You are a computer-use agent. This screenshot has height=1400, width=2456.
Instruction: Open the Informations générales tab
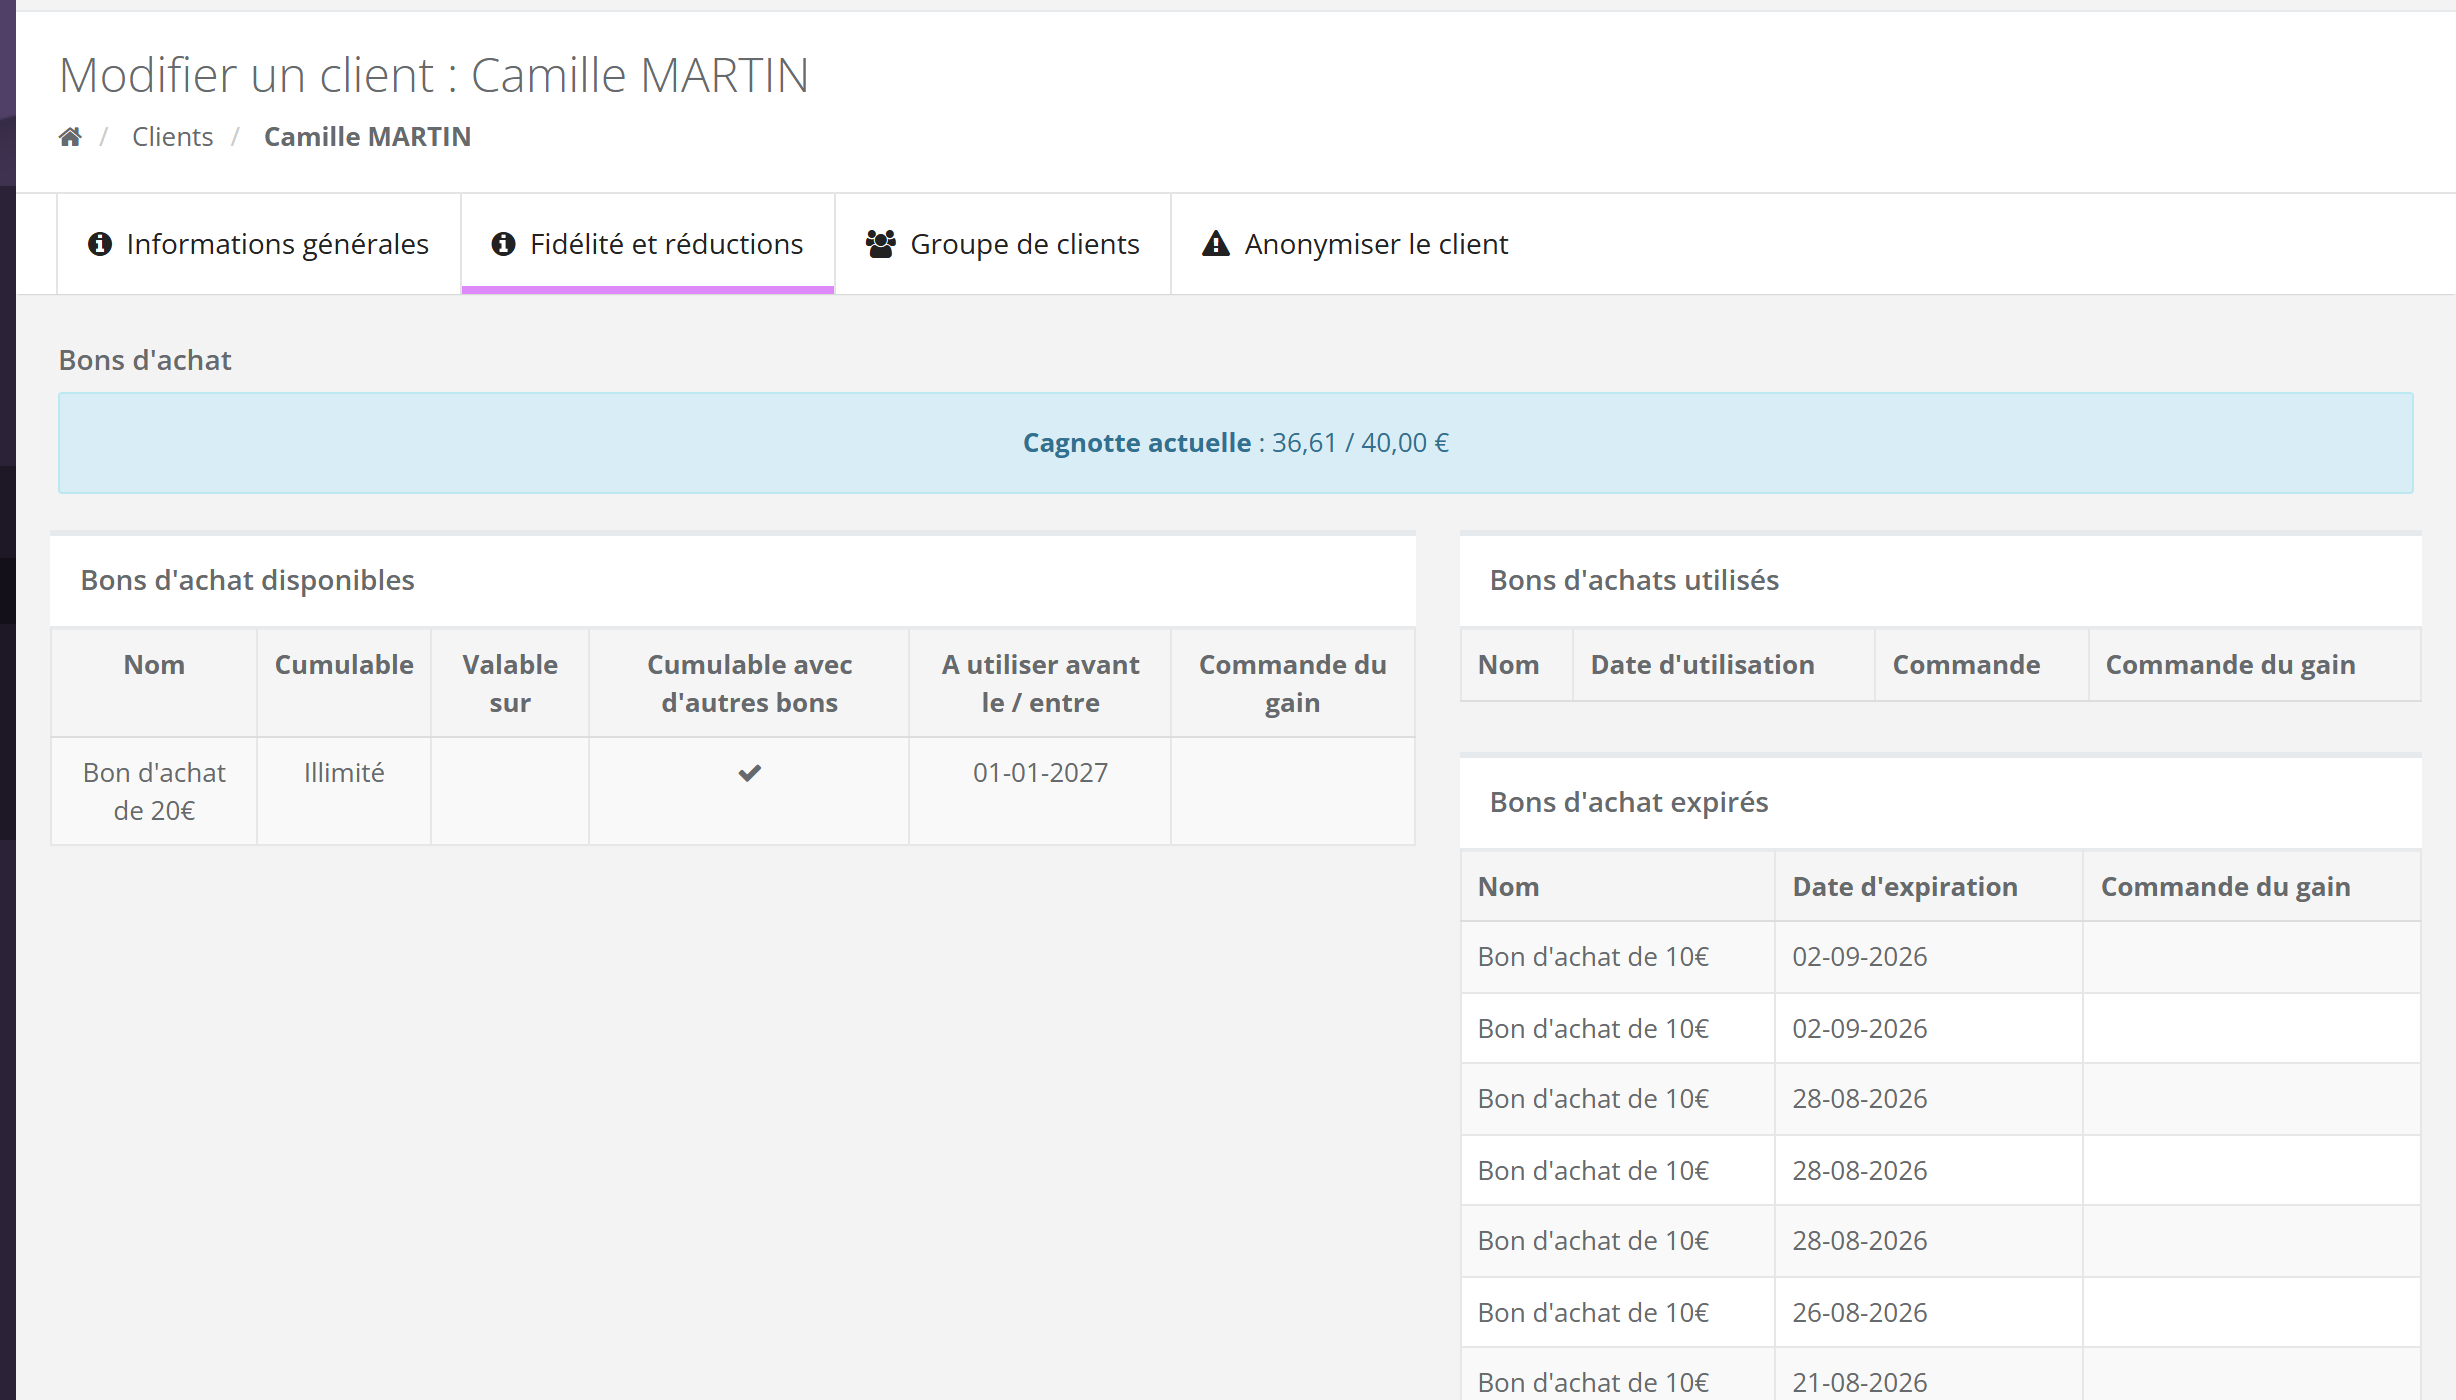pos(259,244)
